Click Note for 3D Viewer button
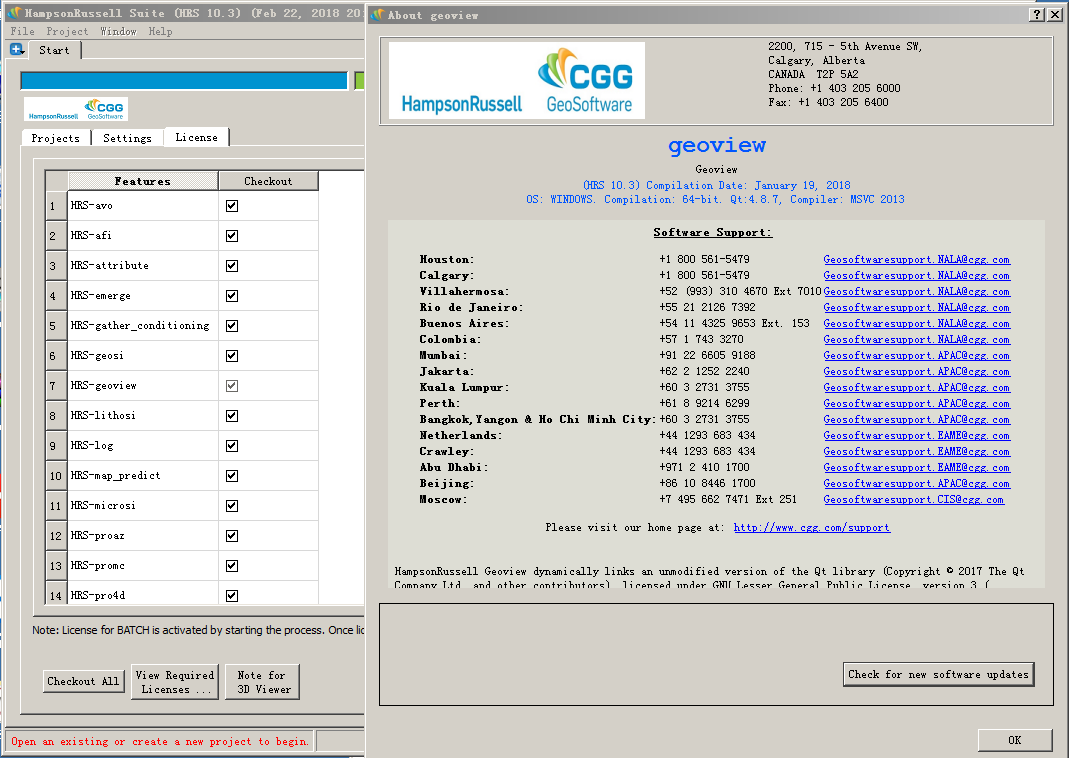Viewport: 1069px width, 758px height. pos(262,682)
